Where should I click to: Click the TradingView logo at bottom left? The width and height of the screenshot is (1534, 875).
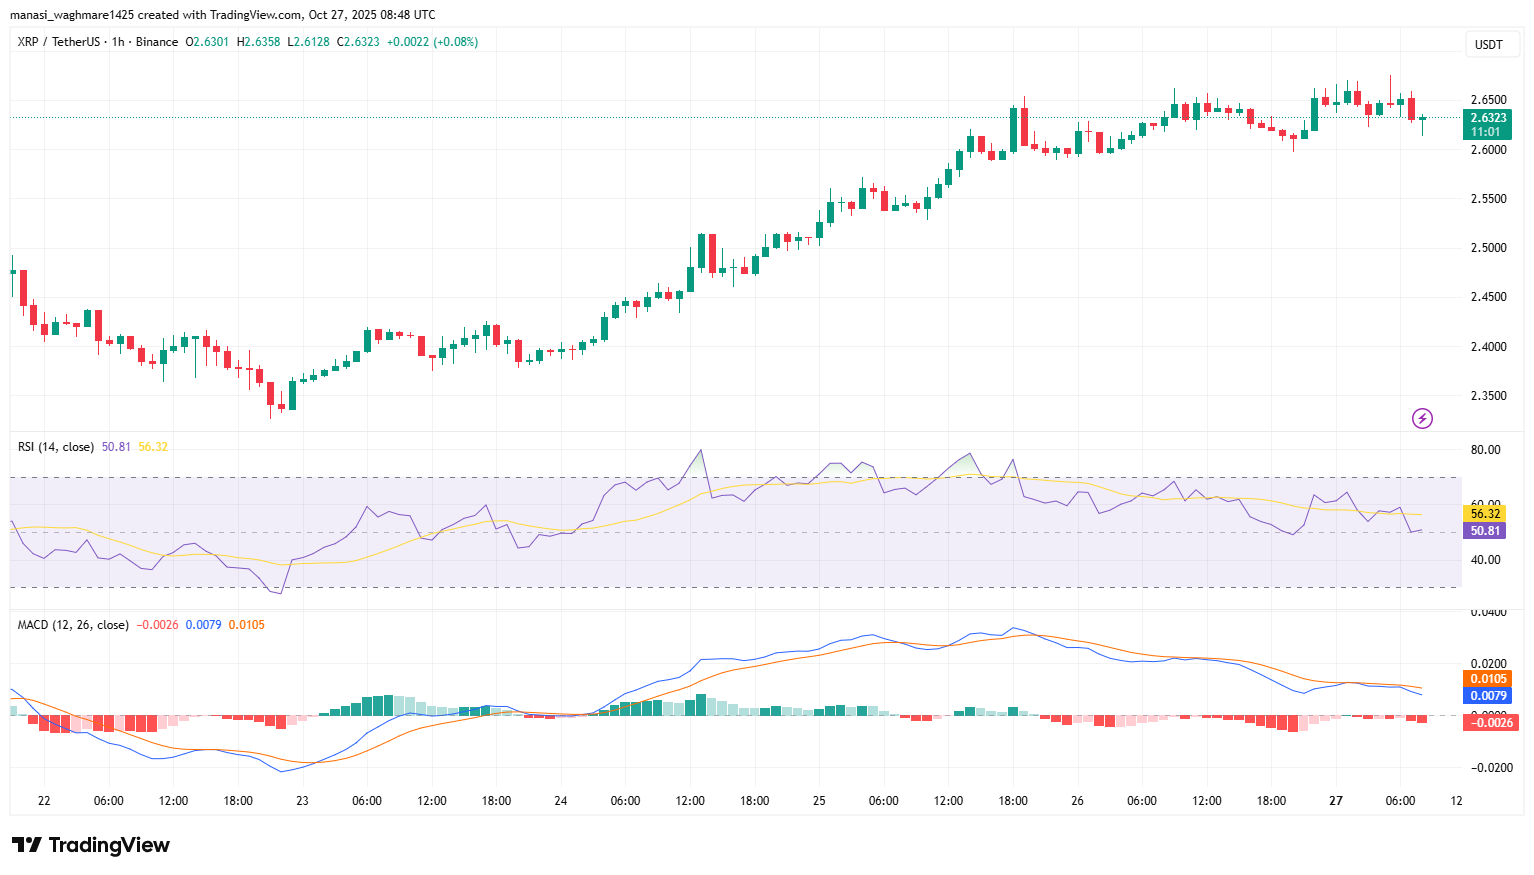pos(91,845)
